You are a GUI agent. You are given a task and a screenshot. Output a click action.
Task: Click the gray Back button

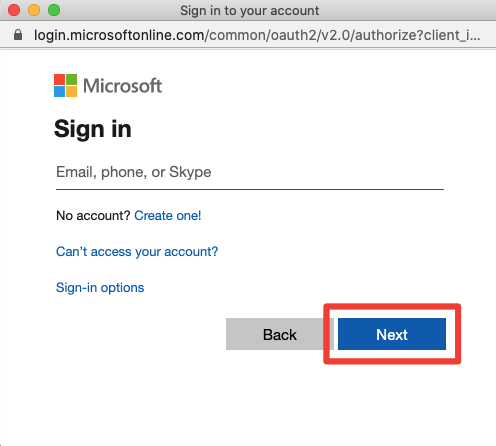click(x=280, y=334)
